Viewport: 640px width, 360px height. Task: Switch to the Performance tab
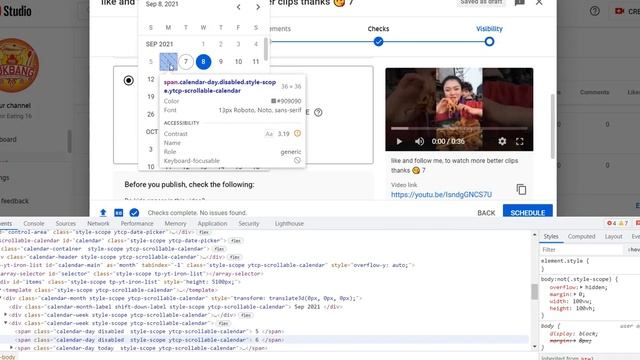[x=137, y=224]
